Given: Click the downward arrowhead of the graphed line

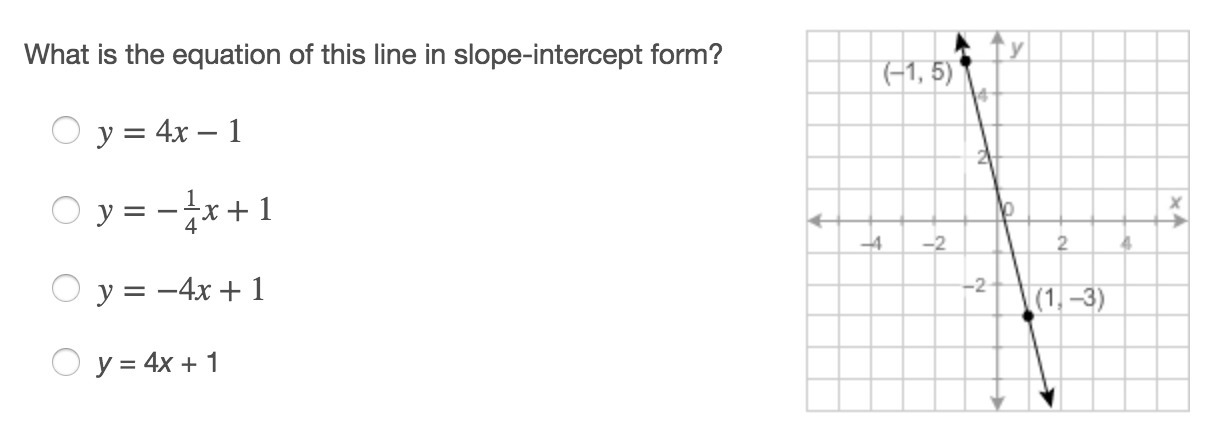Looking at the screenshot, I should coord(1047,397).
